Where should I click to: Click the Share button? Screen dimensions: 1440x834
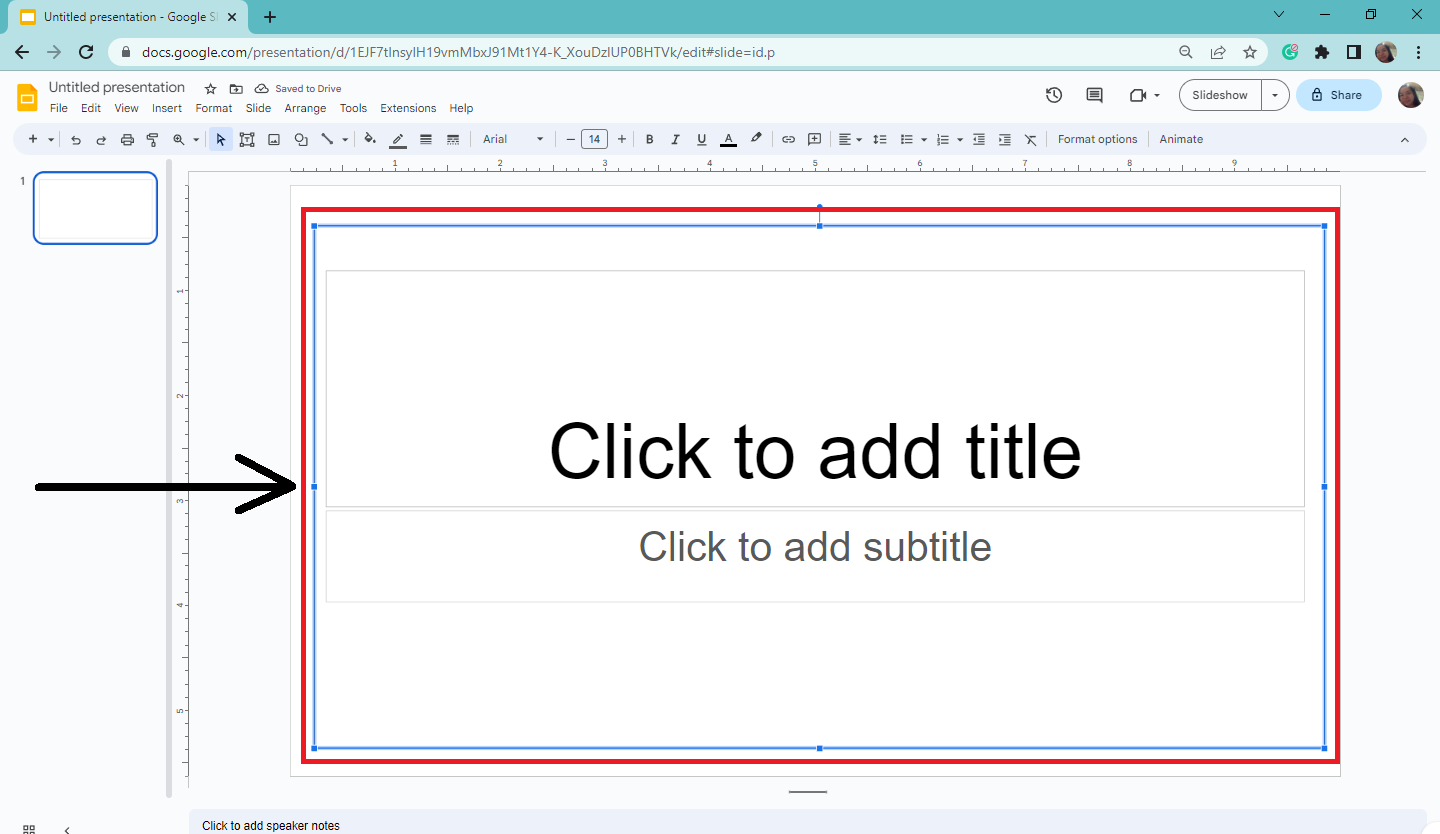(1338, 95)
